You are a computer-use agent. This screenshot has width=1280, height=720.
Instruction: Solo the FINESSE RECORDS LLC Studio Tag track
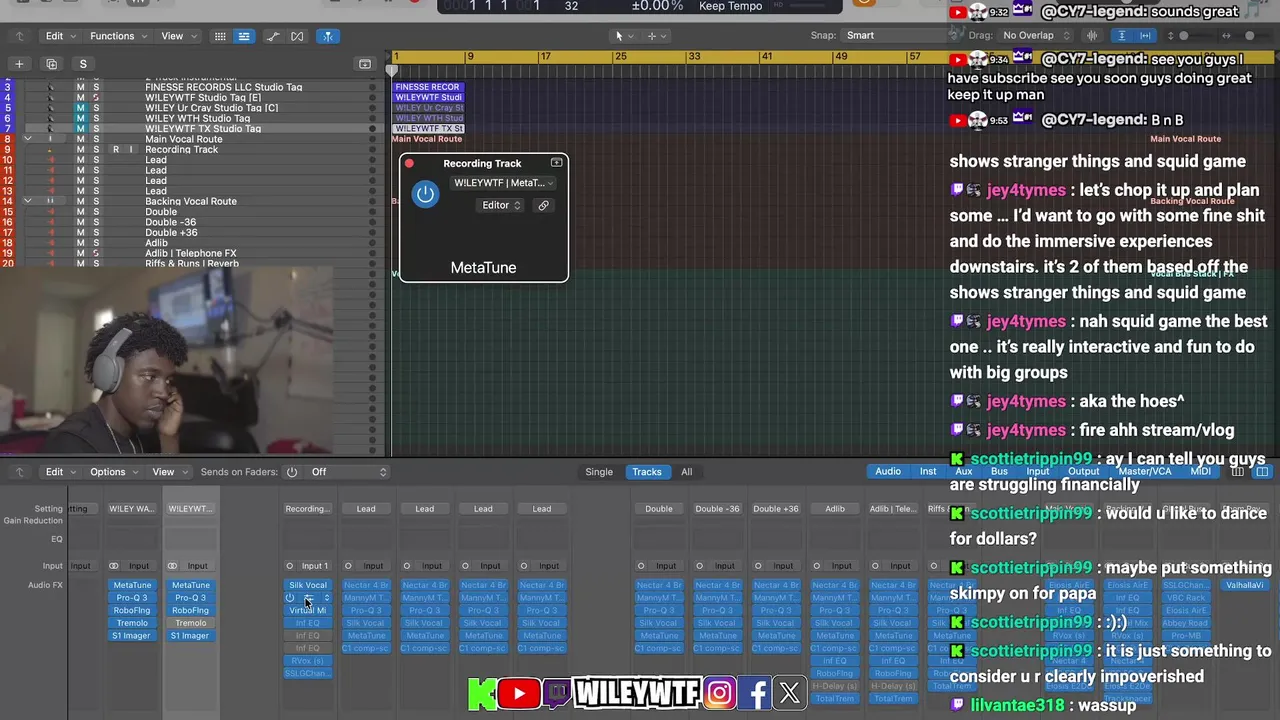(96, 87)
